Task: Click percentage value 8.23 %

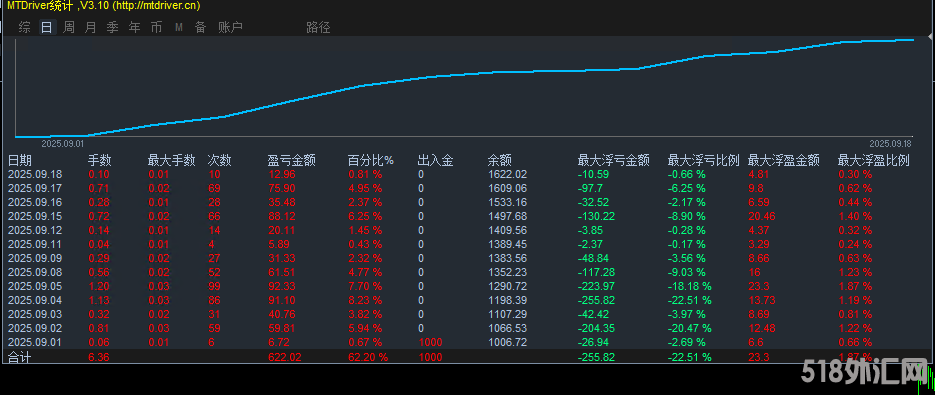Action: coord(366,300)
